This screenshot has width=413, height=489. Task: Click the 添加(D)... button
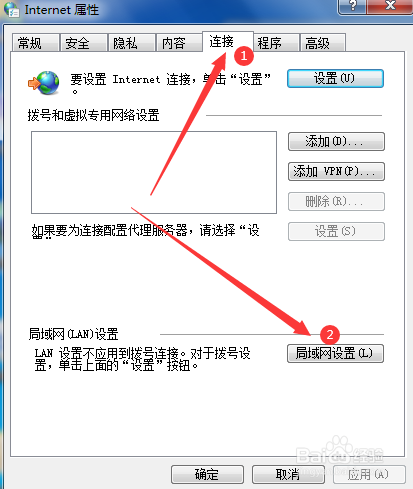pos(336,142)
